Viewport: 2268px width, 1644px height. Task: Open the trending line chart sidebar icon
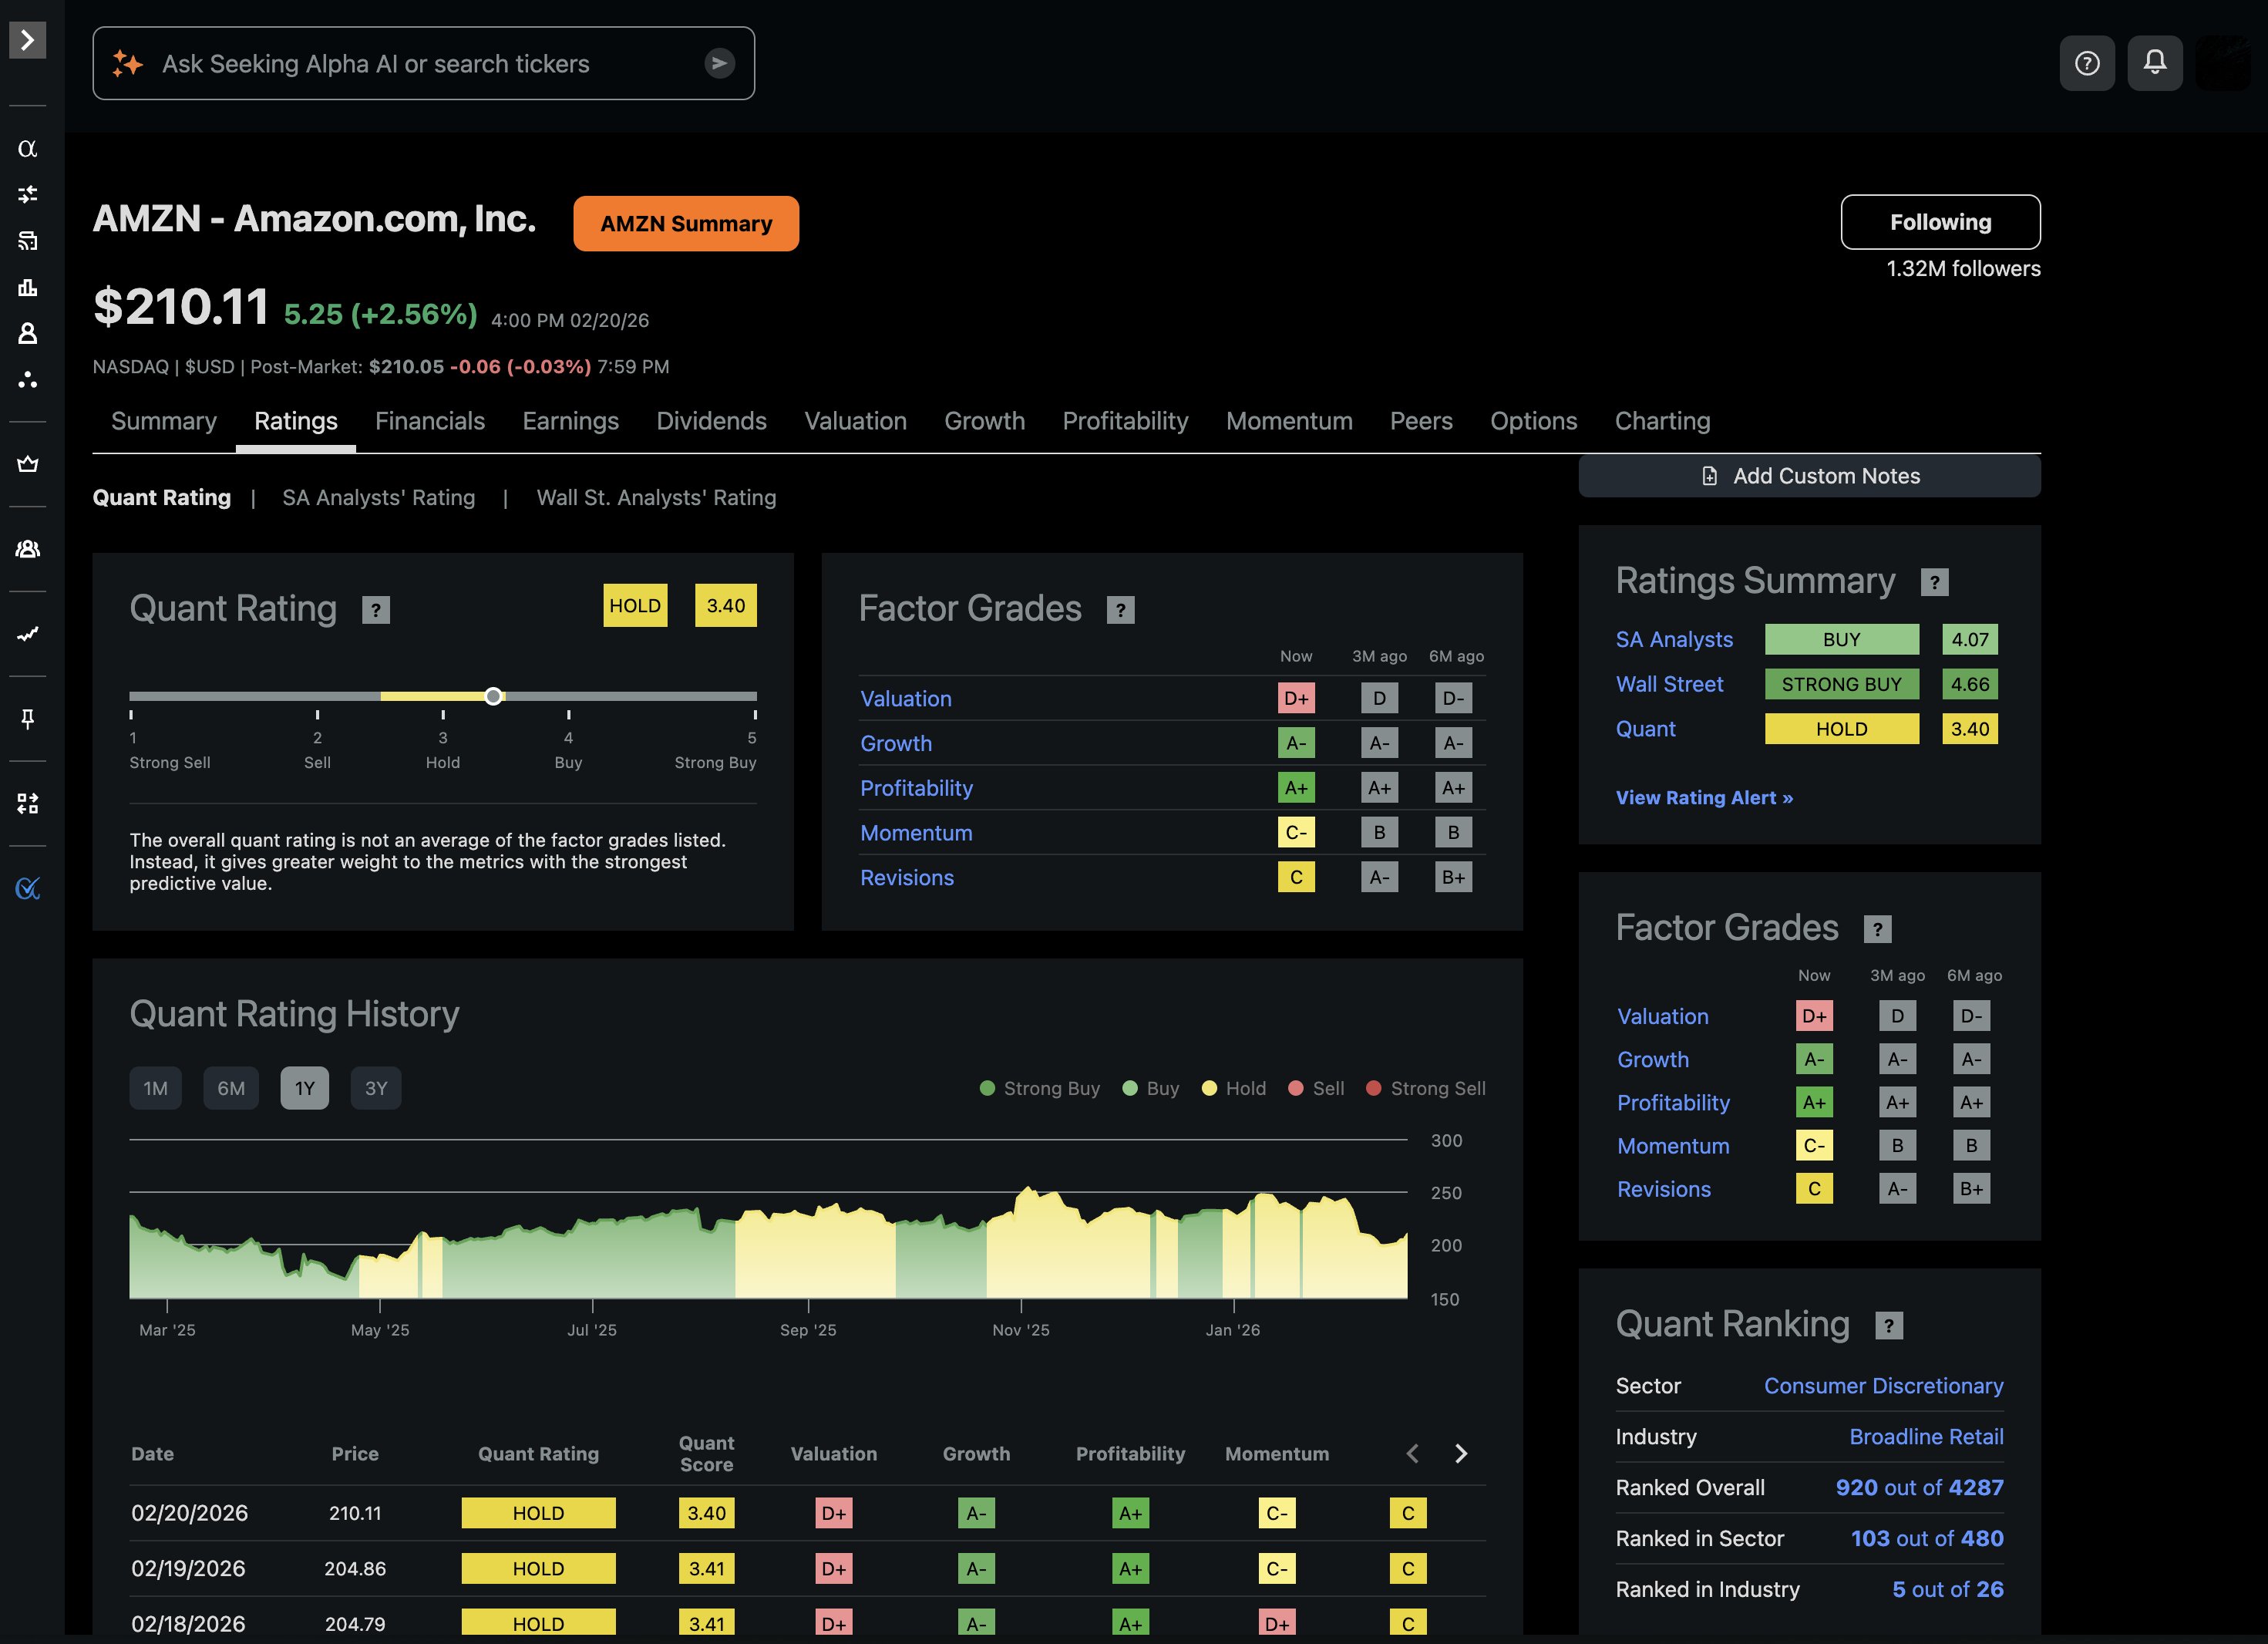pyautogui.click(x=27, y=634)
